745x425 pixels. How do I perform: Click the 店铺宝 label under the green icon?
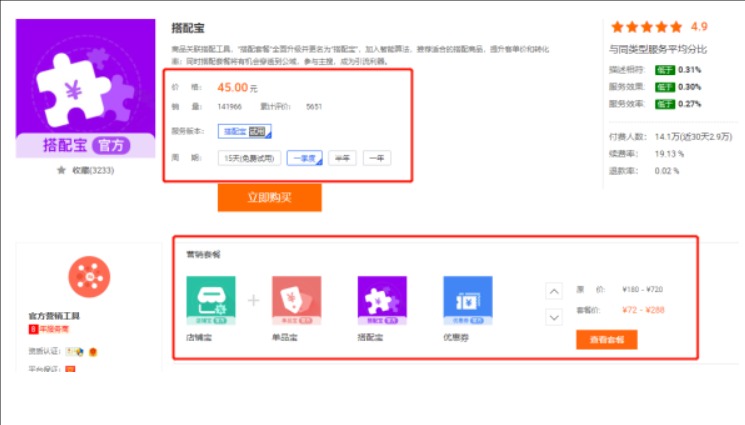tap(199, 337)
